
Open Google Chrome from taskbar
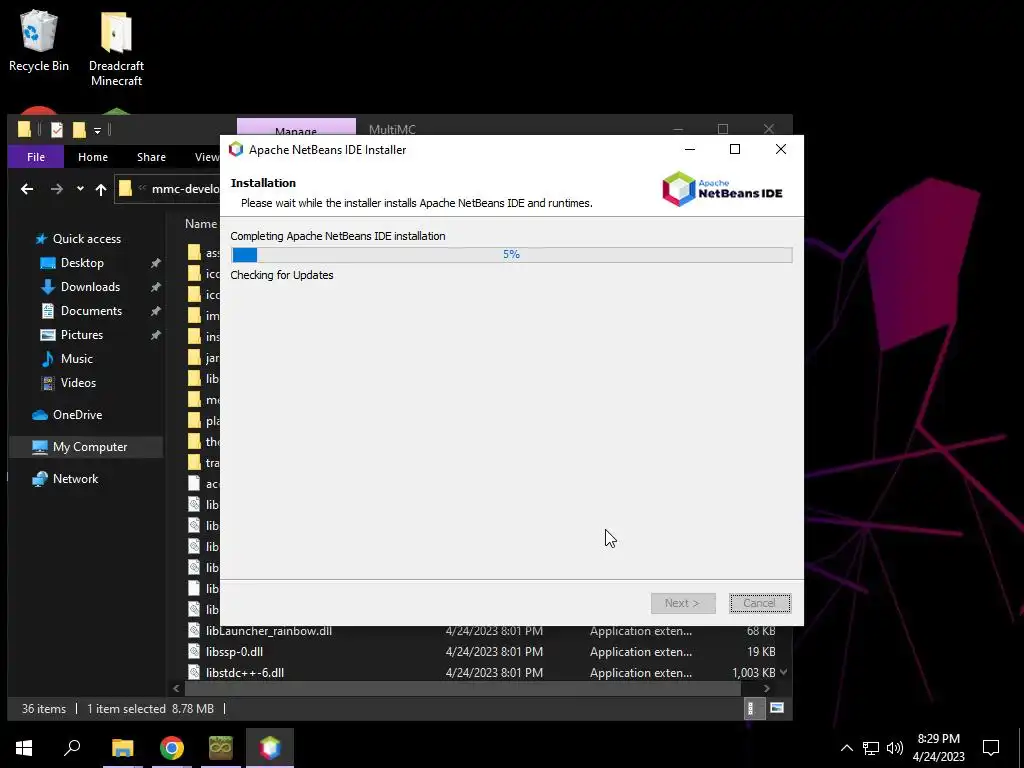(x=172, y=748)
